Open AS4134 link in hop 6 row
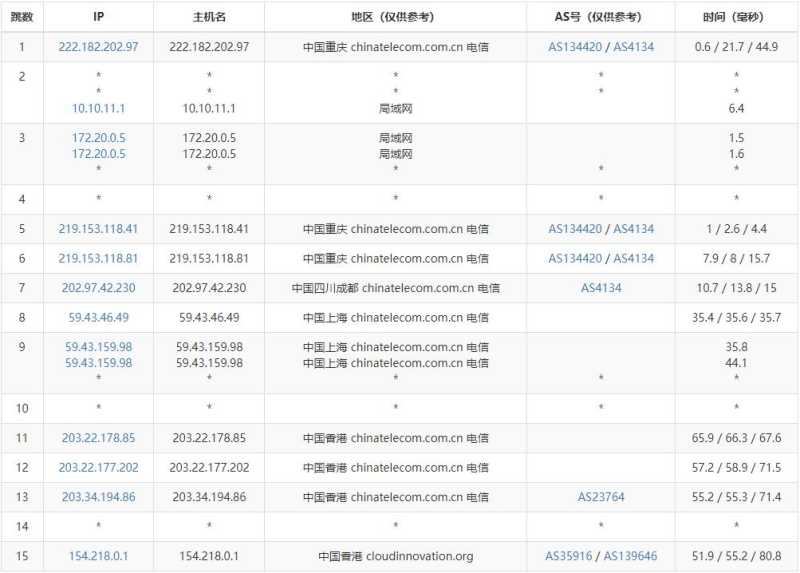 633,258
